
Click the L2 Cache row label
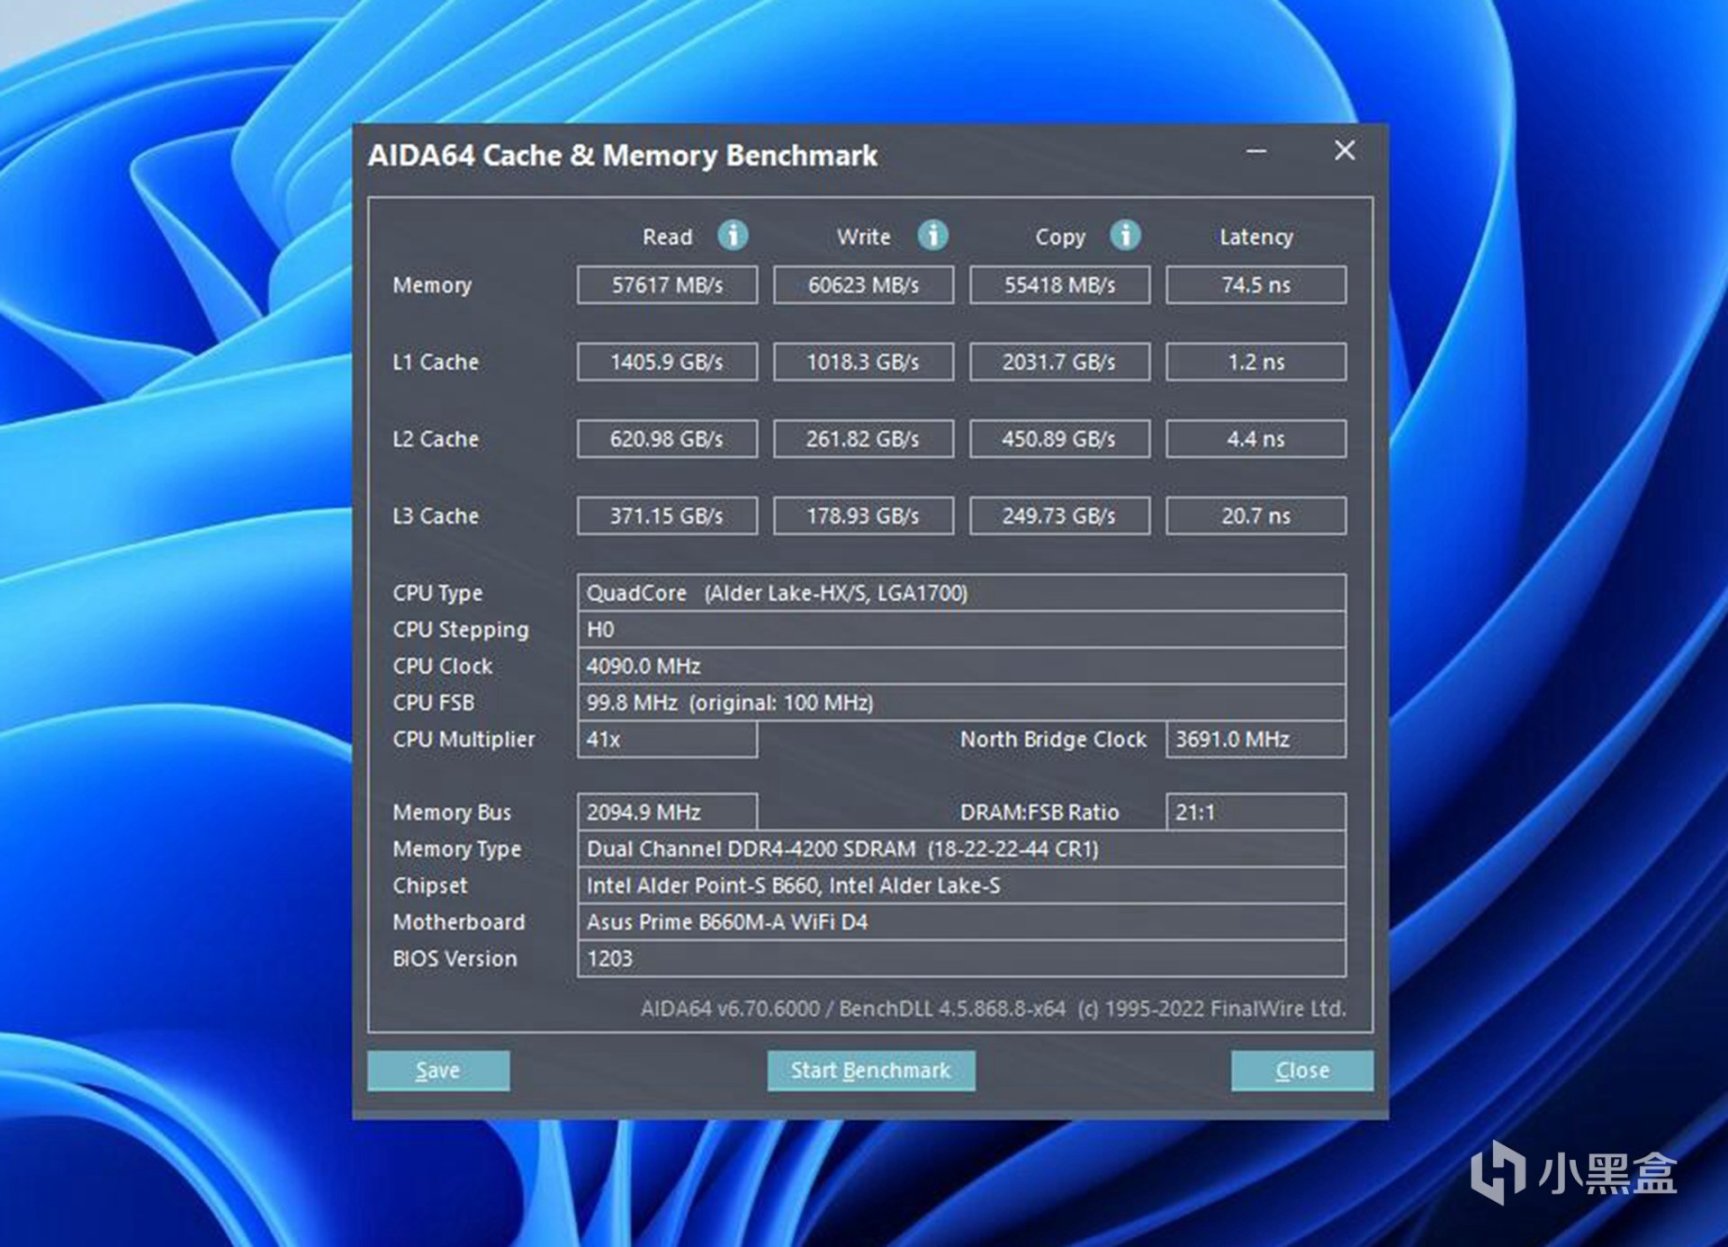[436, 439]
